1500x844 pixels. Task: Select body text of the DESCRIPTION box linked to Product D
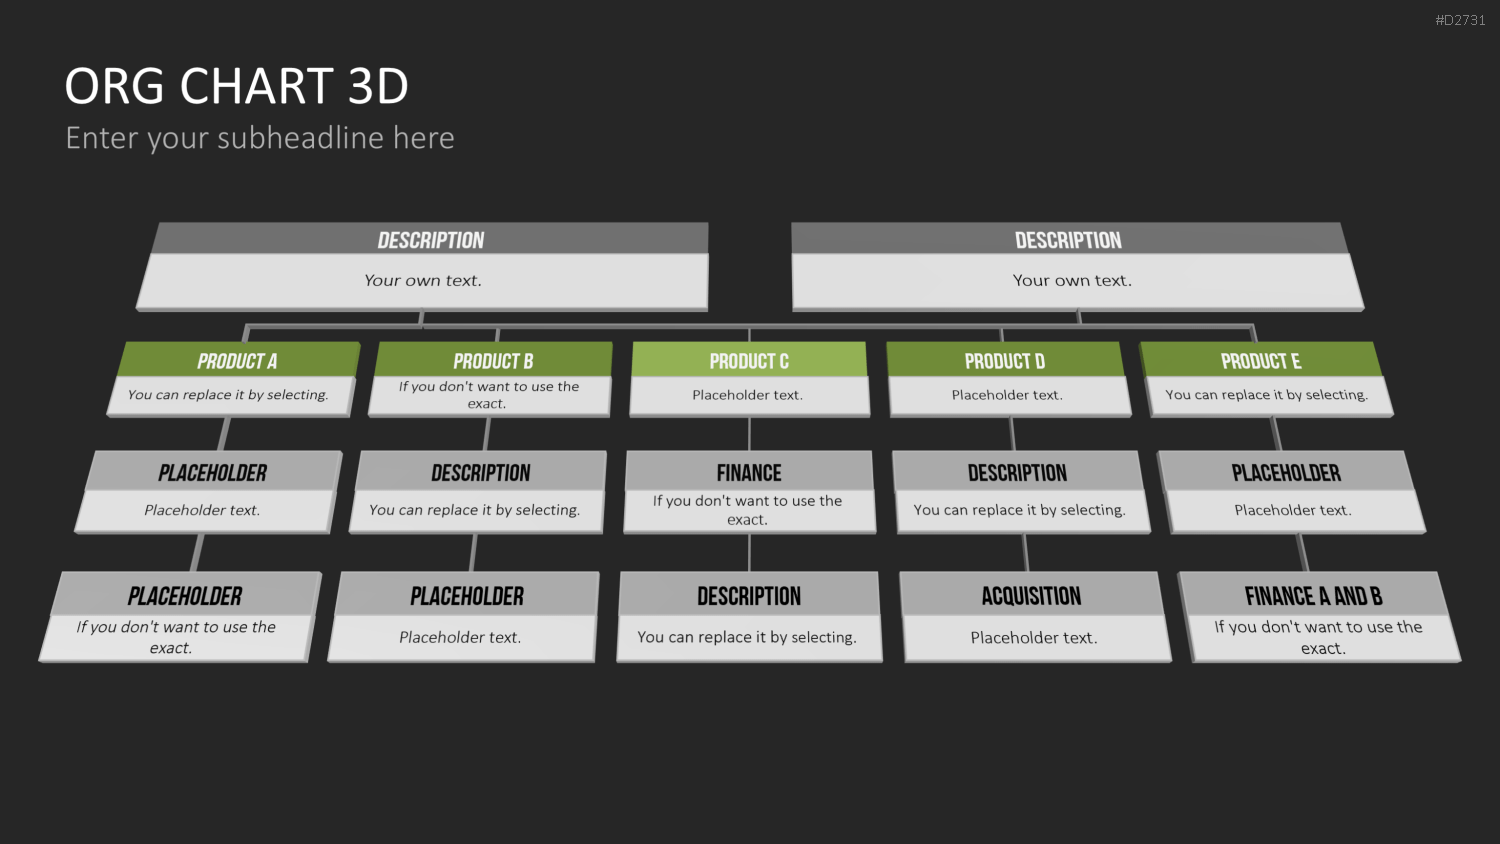(1019, 510)
